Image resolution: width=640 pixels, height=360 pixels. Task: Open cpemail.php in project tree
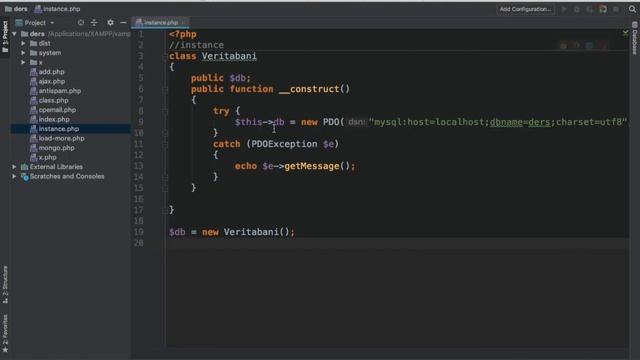click(x=57, y=110)
